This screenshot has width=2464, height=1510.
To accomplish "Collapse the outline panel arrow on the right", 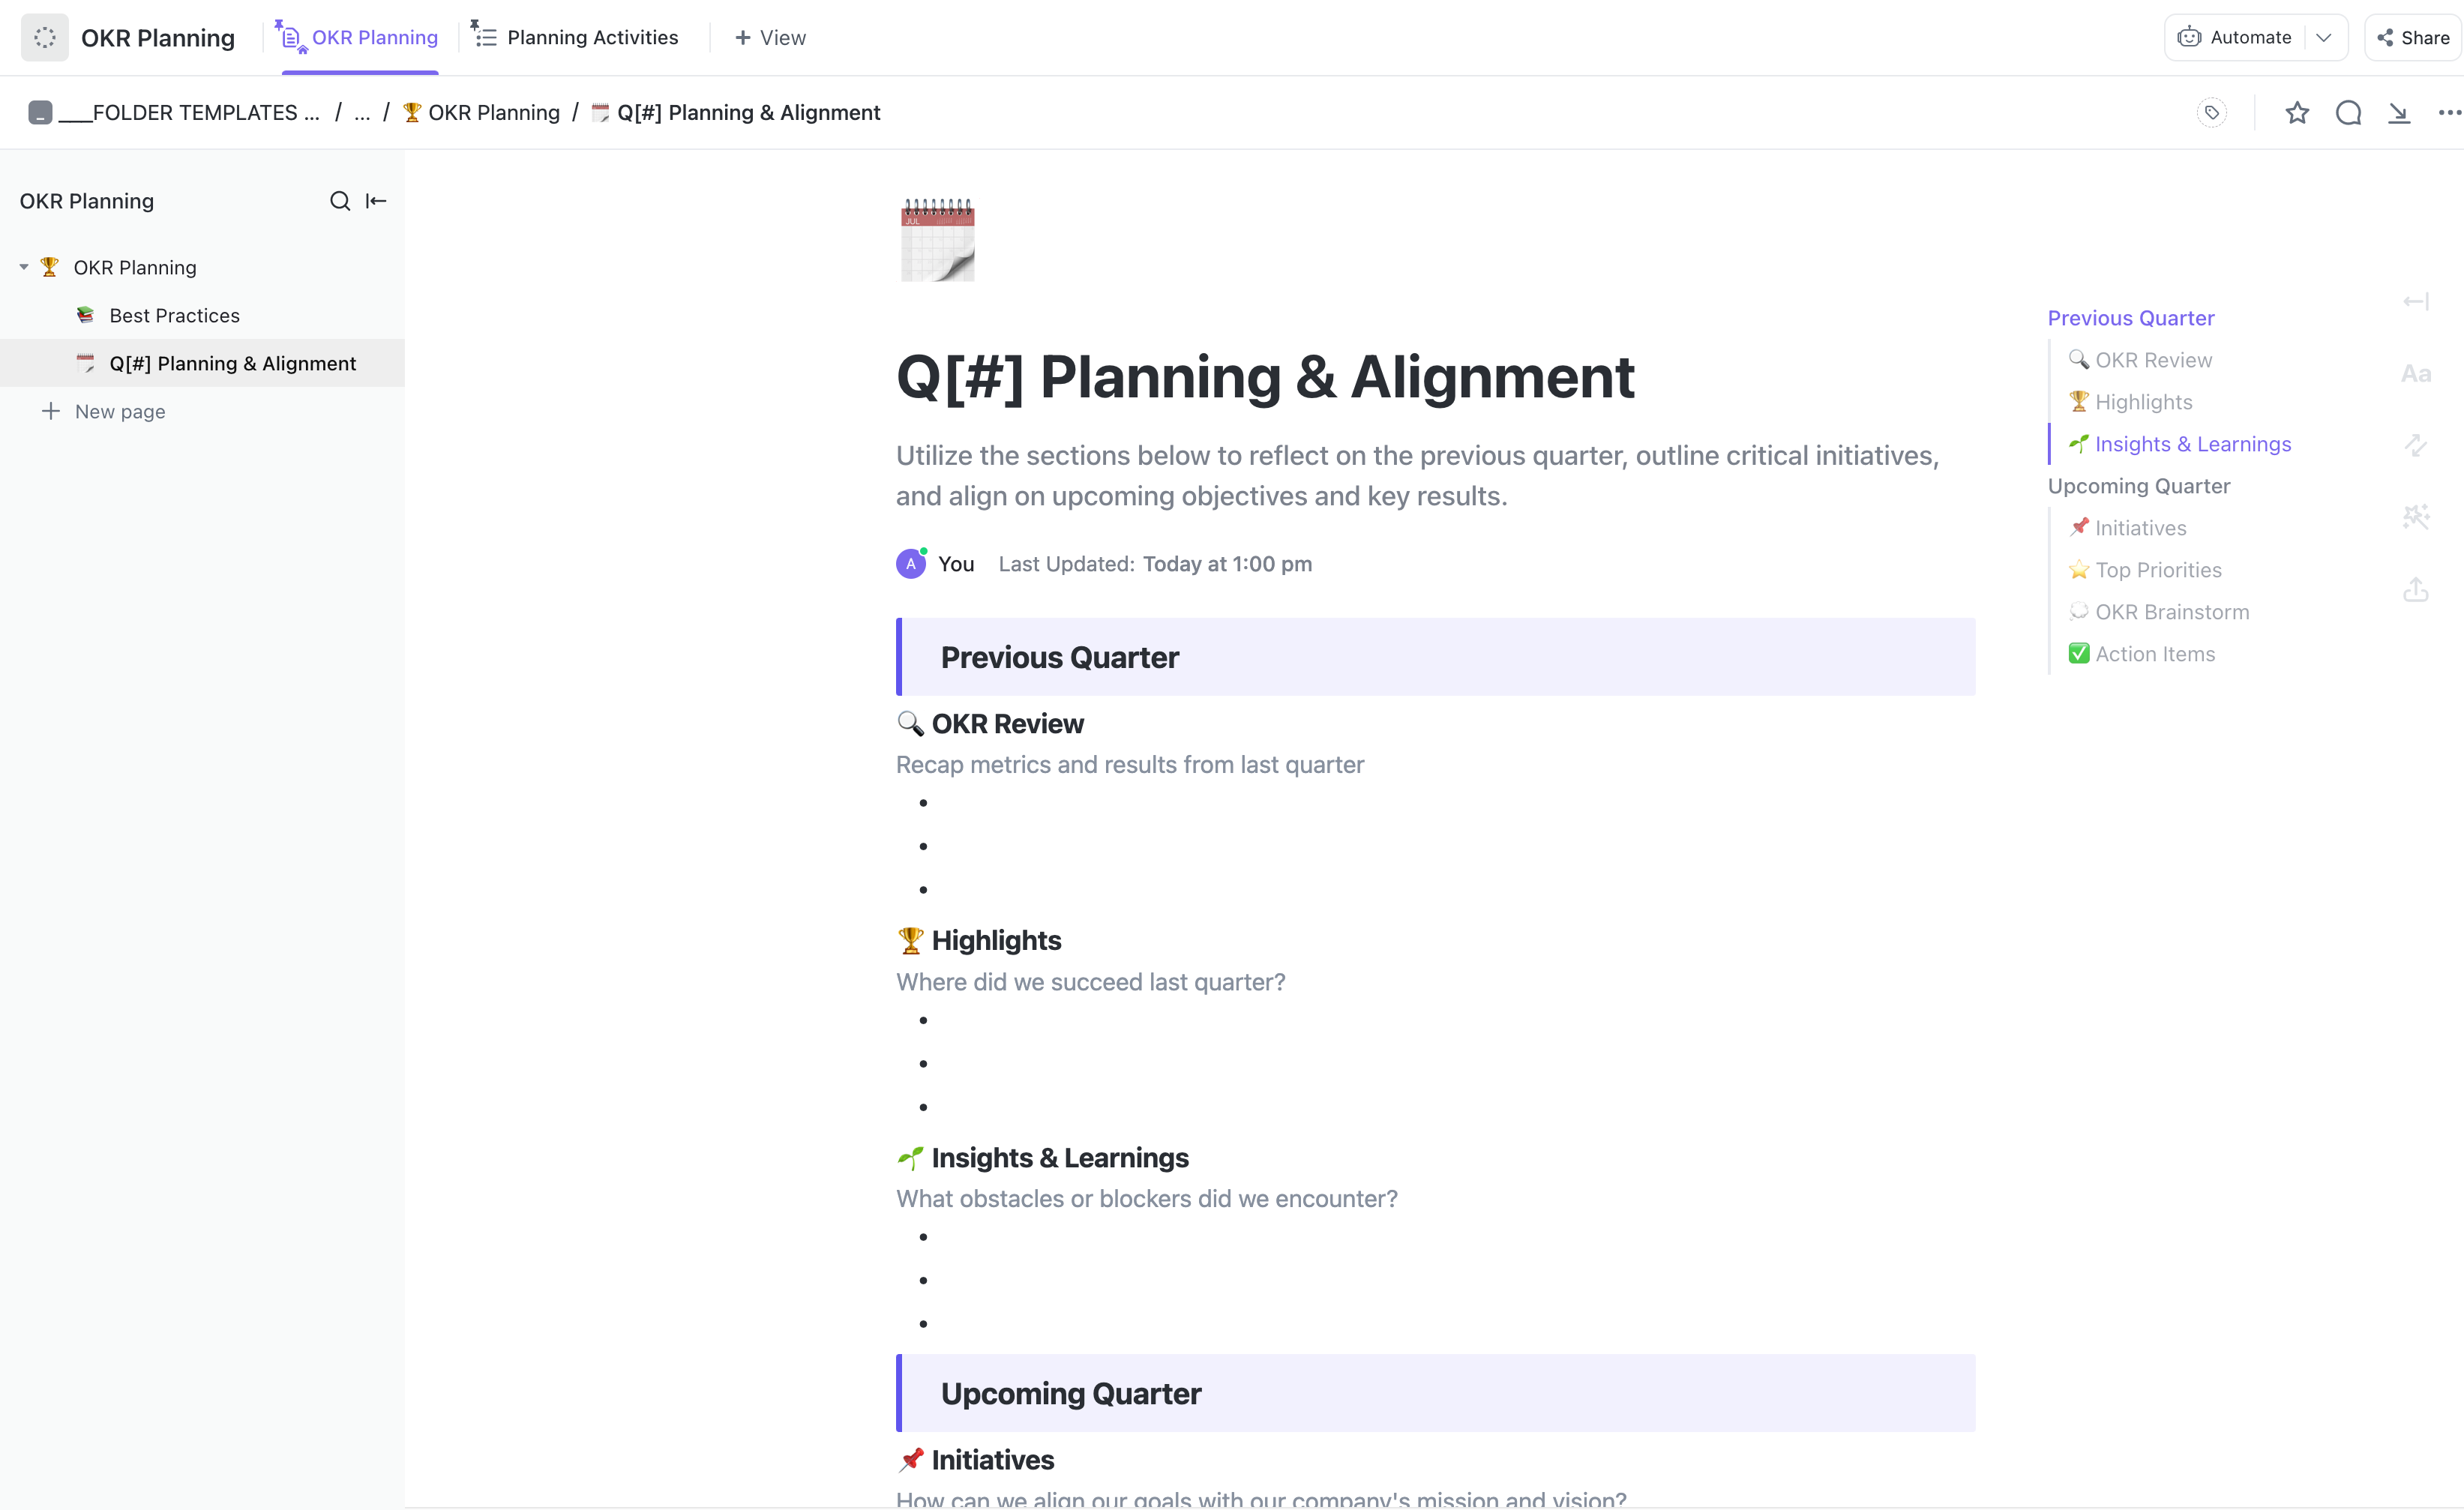I will 2416,301.
